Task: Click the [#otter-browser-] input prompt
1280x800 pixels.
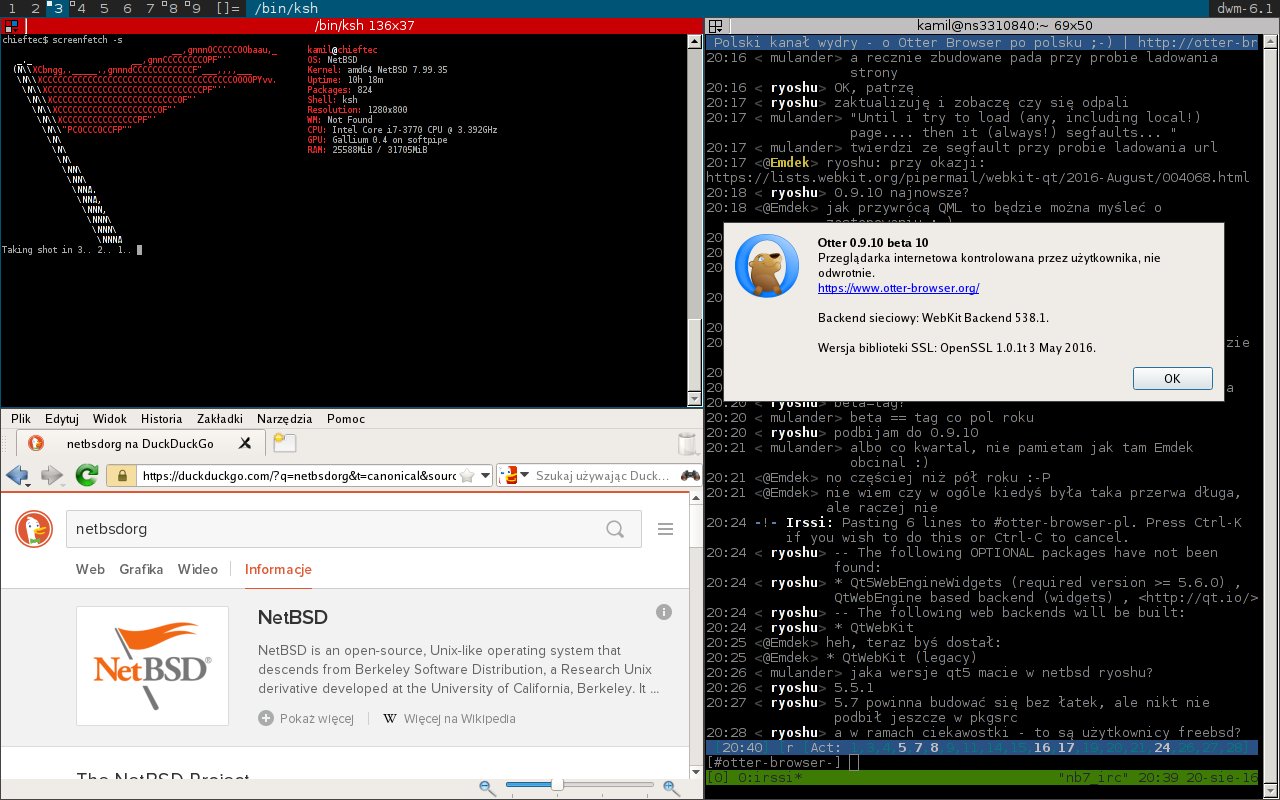Action: (774, 762)
